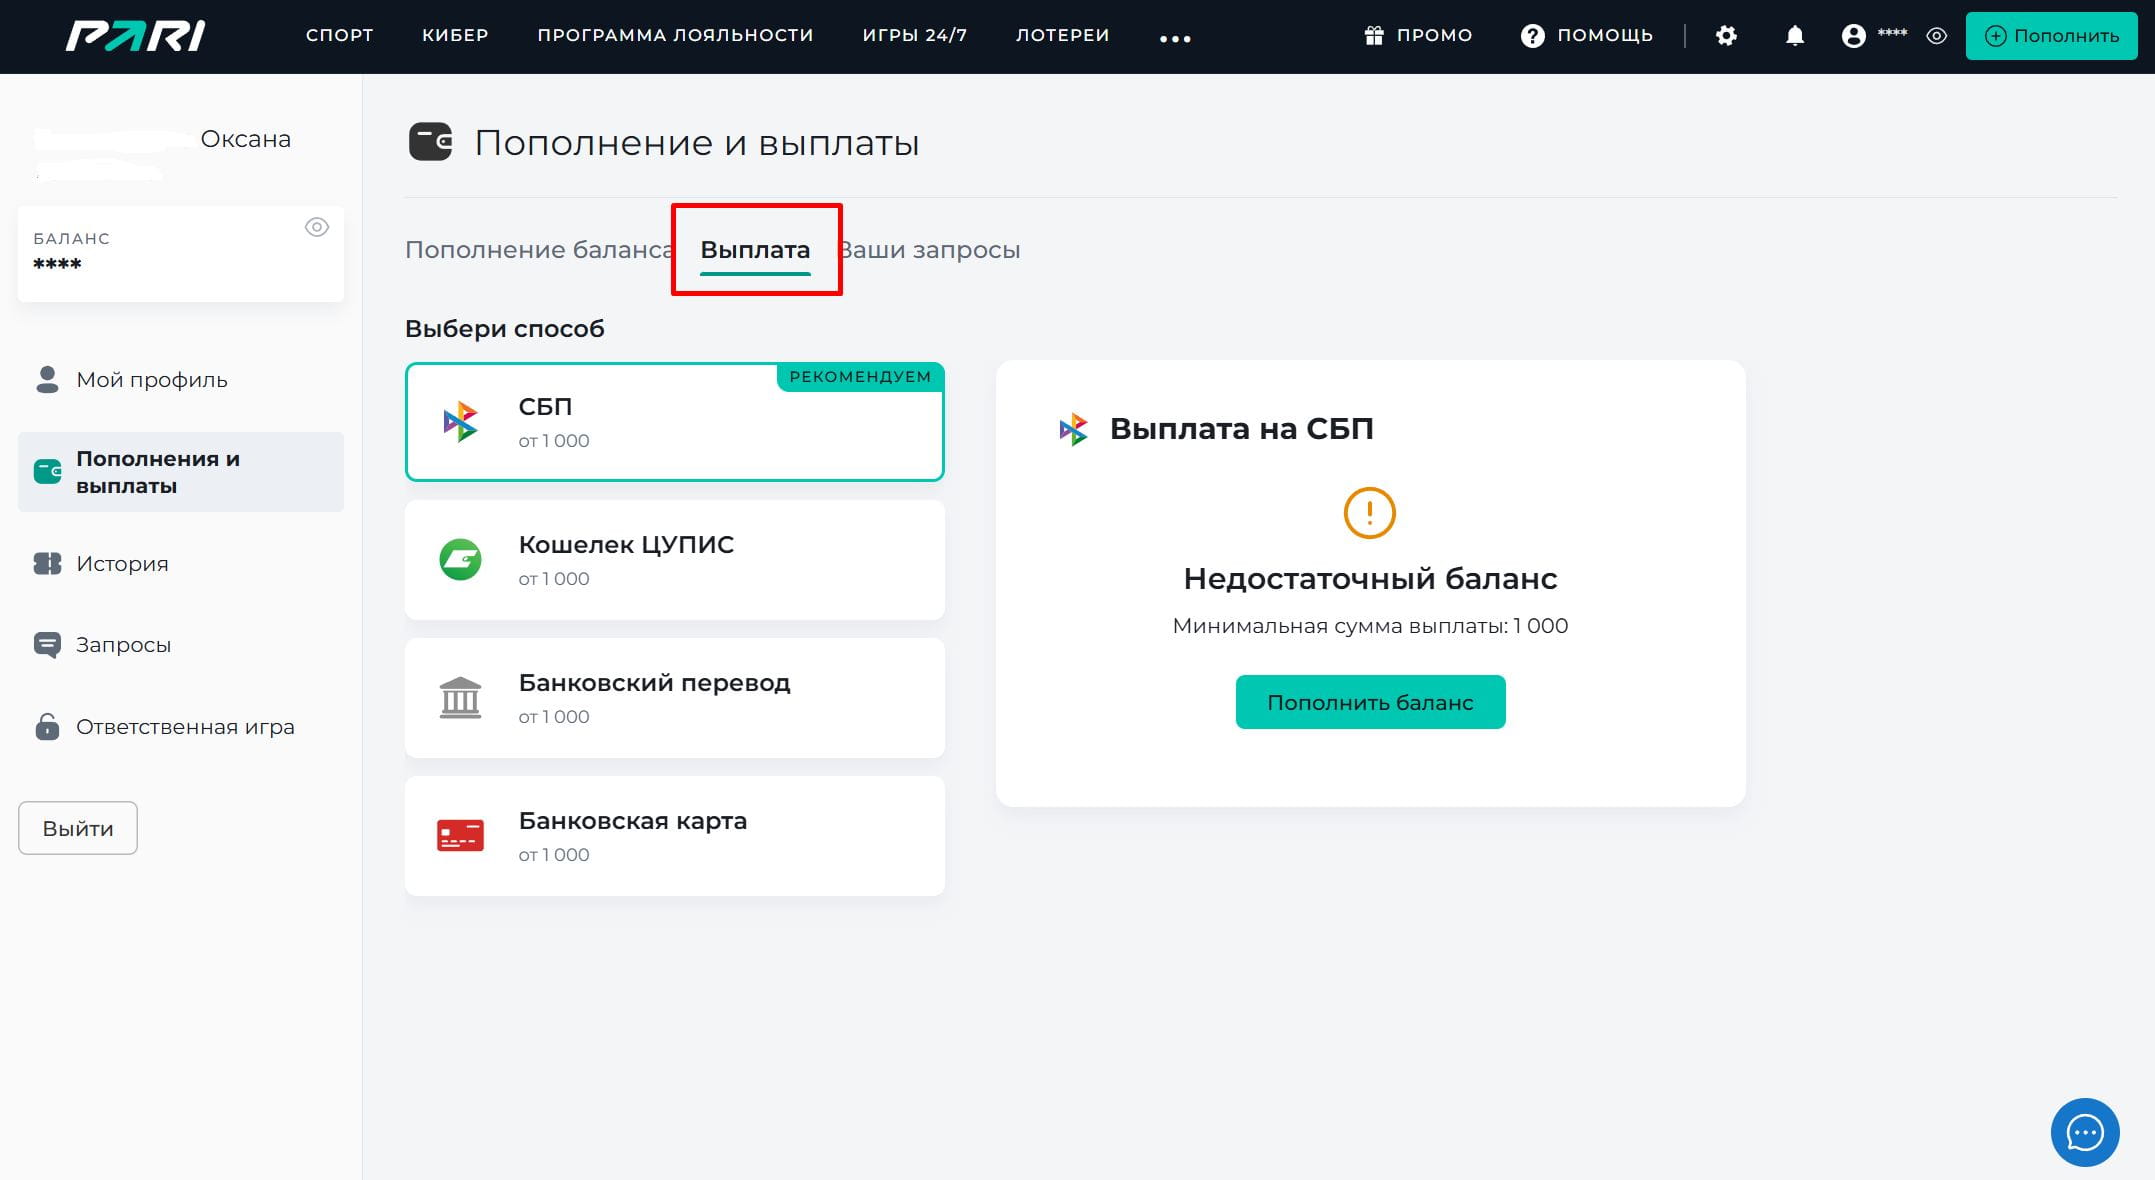2155x1180 pixels.
Task: Click the Минимальная сумма выплаты text
Action: (x=1370, y=626)
